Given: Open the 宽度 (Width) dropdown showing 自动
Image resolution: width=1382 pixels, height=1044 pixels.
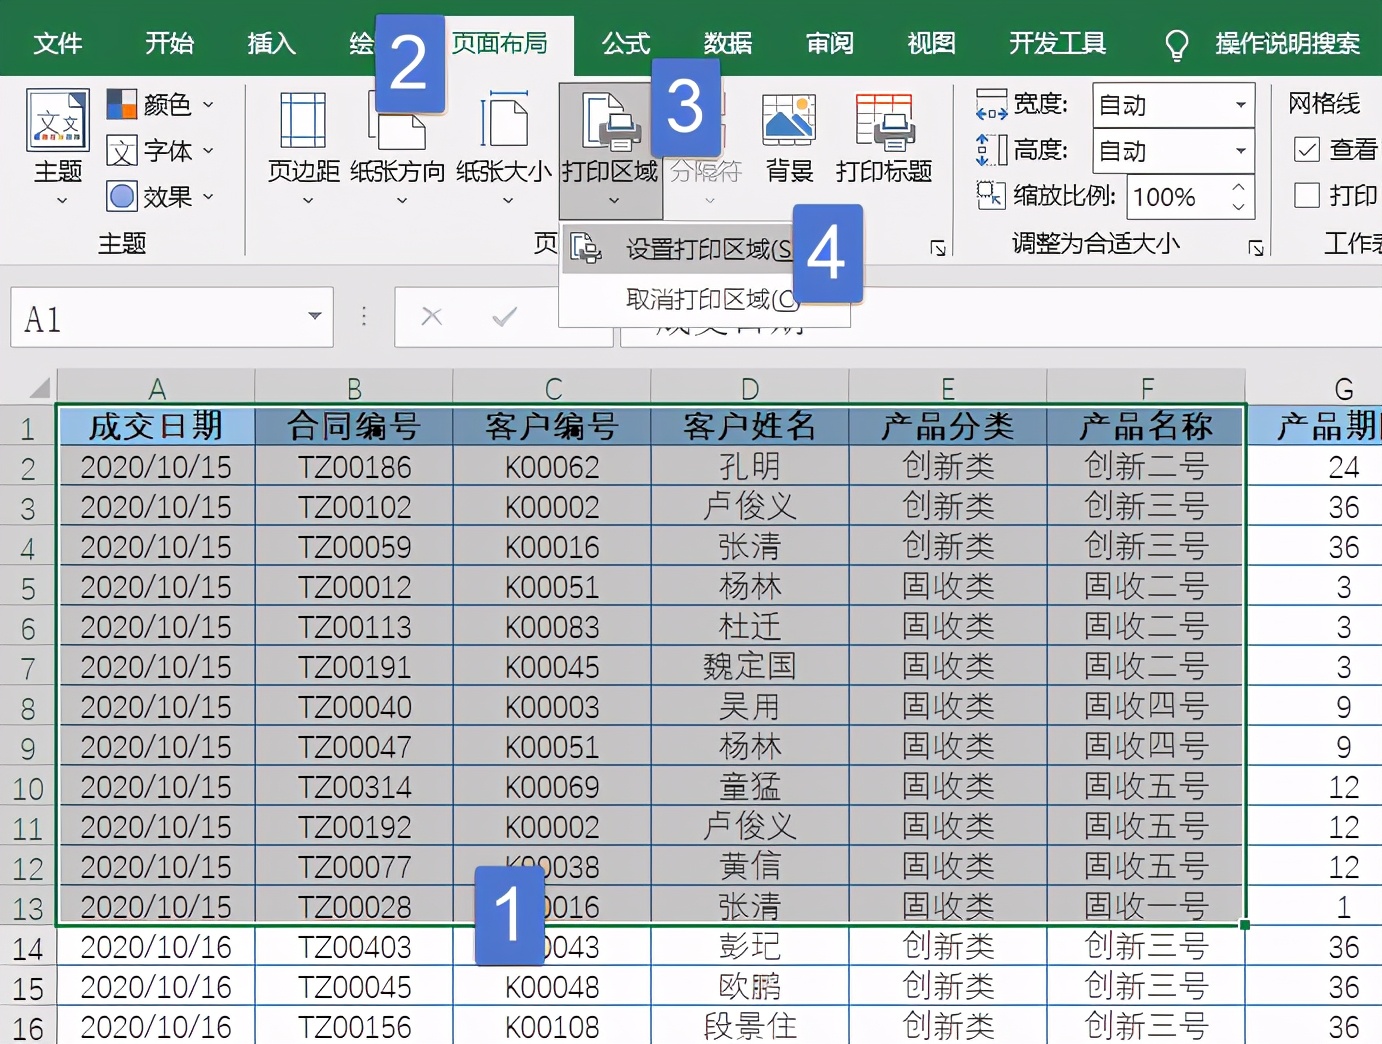Looking at the screenshot, I should point(1240,104).
